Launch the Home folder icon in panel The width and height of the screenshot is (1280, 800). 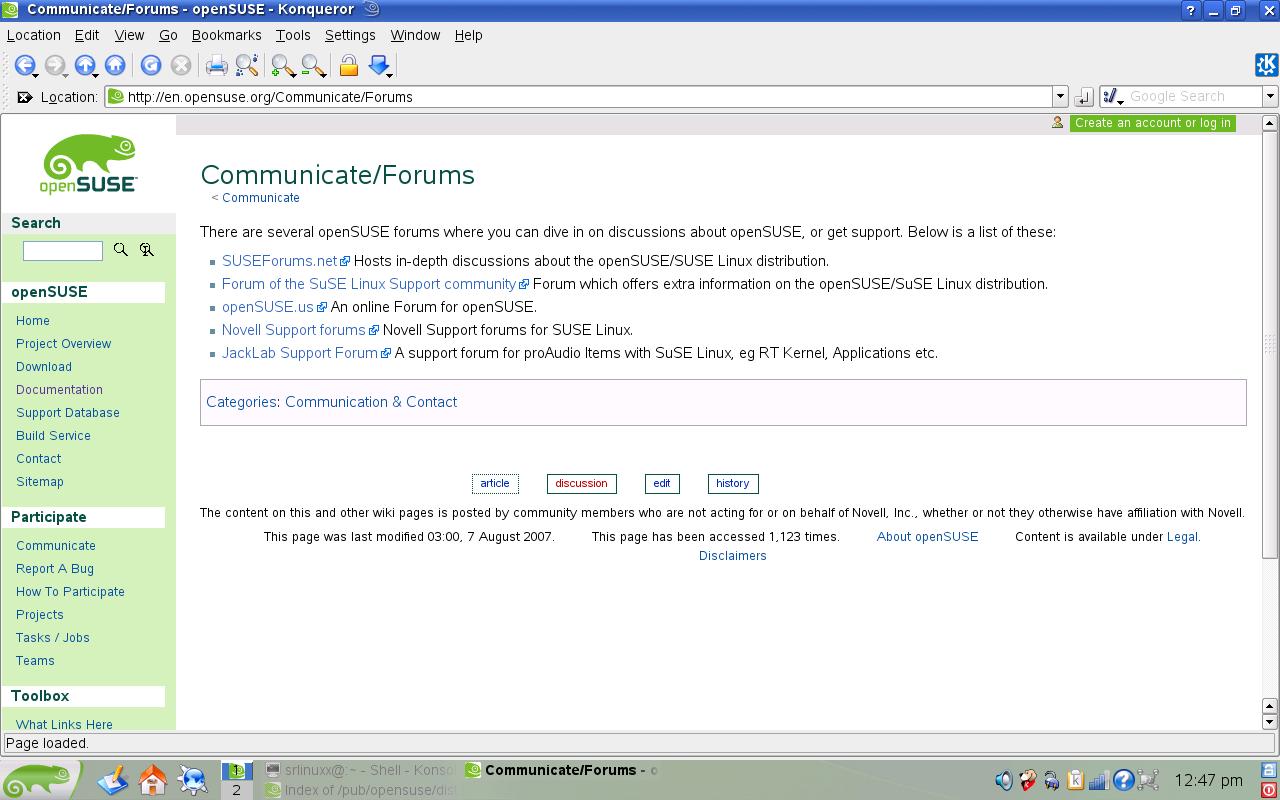click(153, 780)
